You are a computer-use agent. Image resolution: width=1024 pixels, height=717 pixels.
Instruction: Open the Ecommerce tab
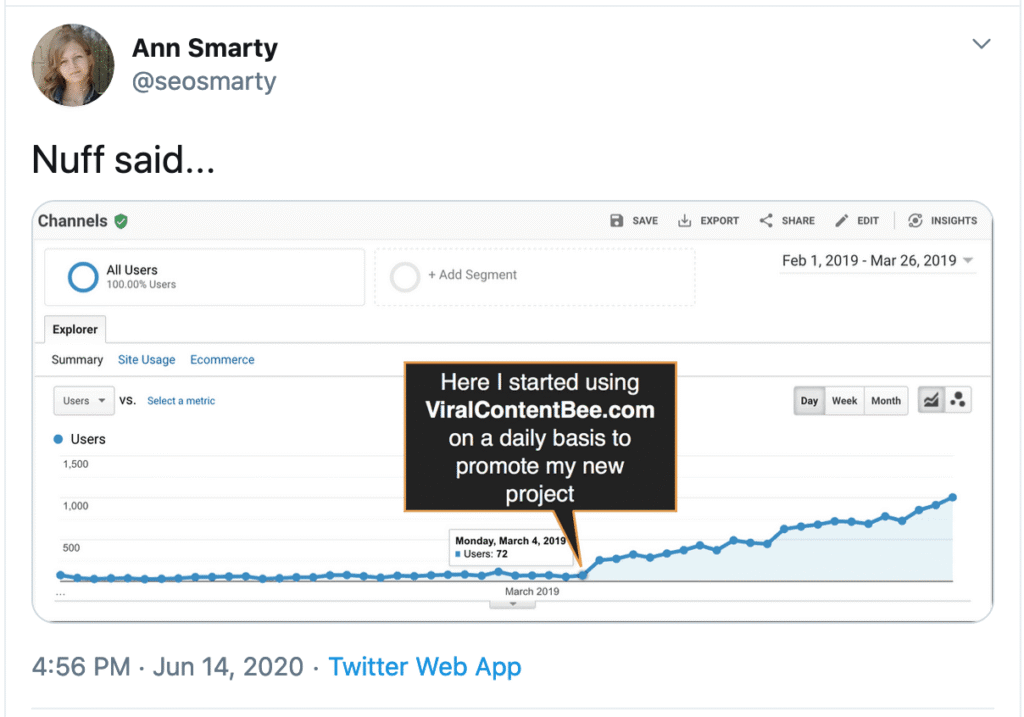click(222, 360)
